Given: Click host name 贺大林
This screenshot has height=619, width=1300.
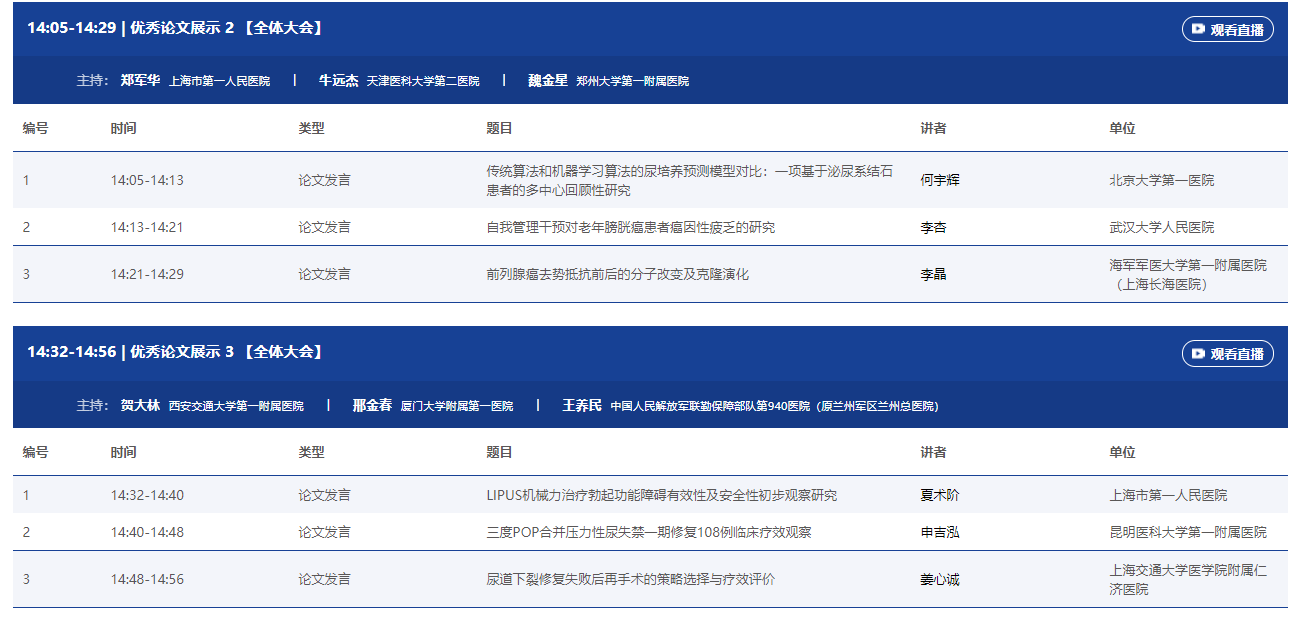Looking at the screenshot, I should tap(140, 405).
